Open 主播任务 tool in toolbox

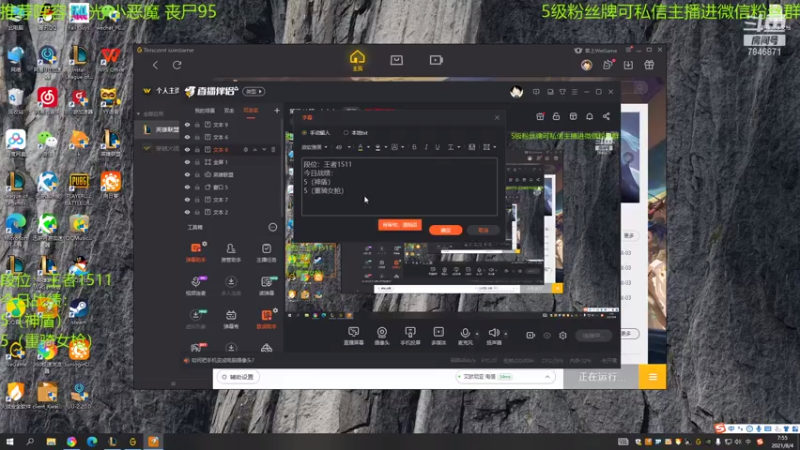click(266, 252)
